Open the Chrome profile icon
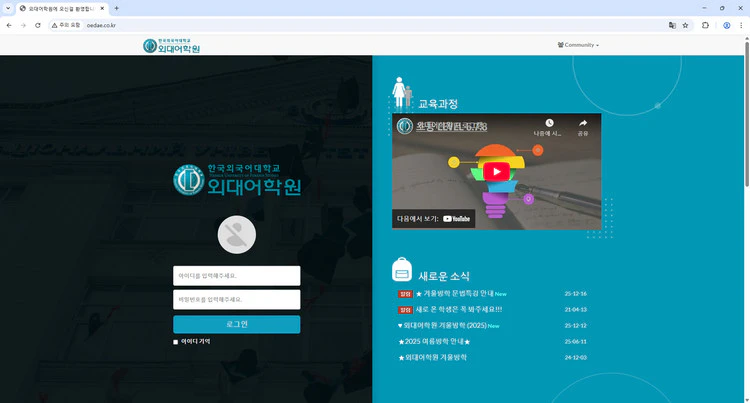 click(726, 25)
